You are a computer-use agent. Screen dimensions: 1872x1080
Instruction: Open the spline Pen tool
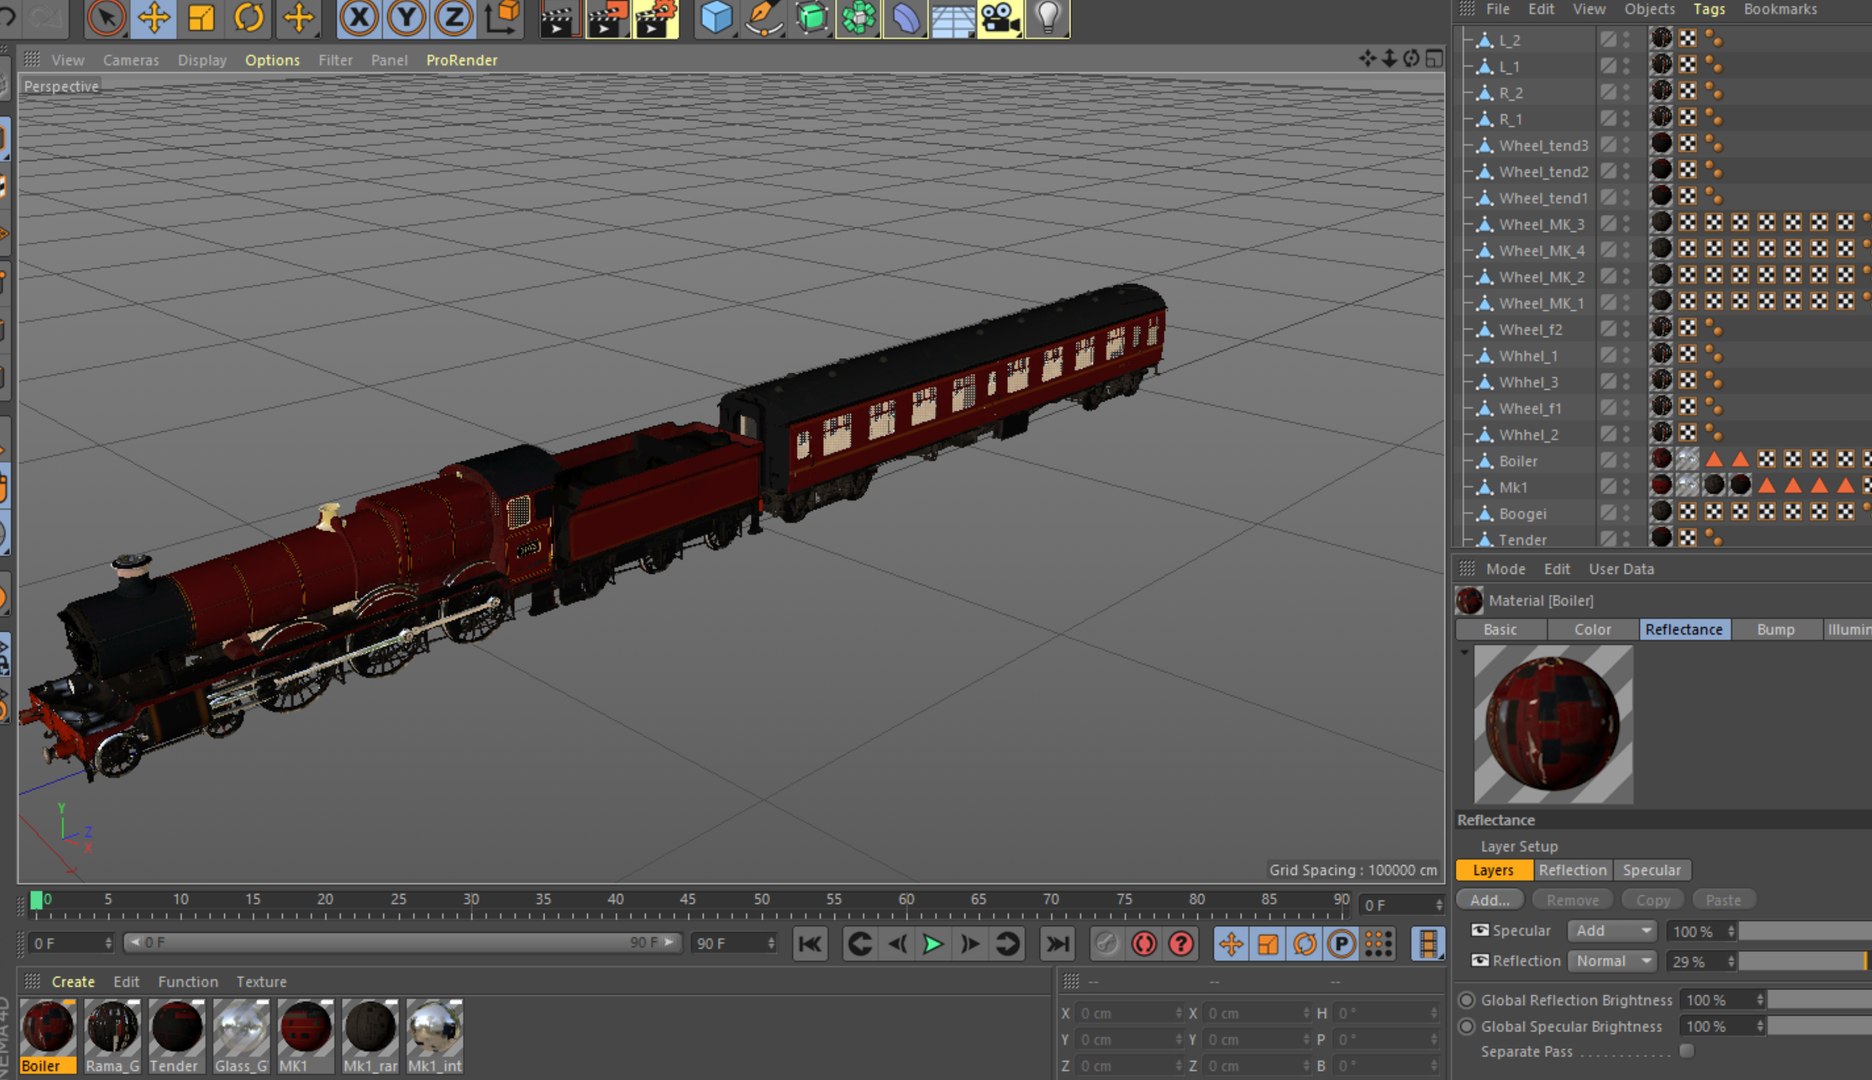coord(764,18)
